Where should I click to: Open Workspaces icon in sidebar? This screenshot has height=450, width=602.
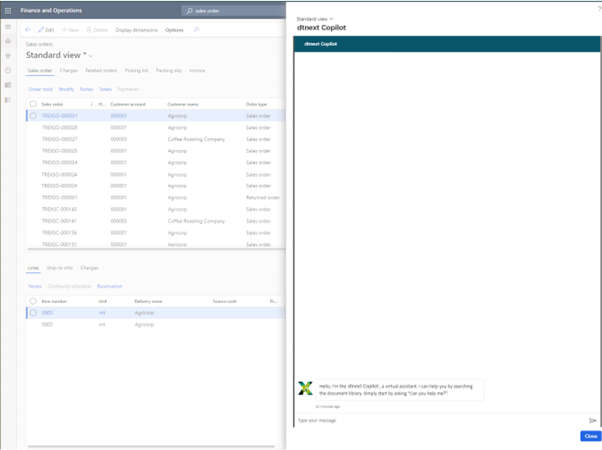[x=8, y=85]
